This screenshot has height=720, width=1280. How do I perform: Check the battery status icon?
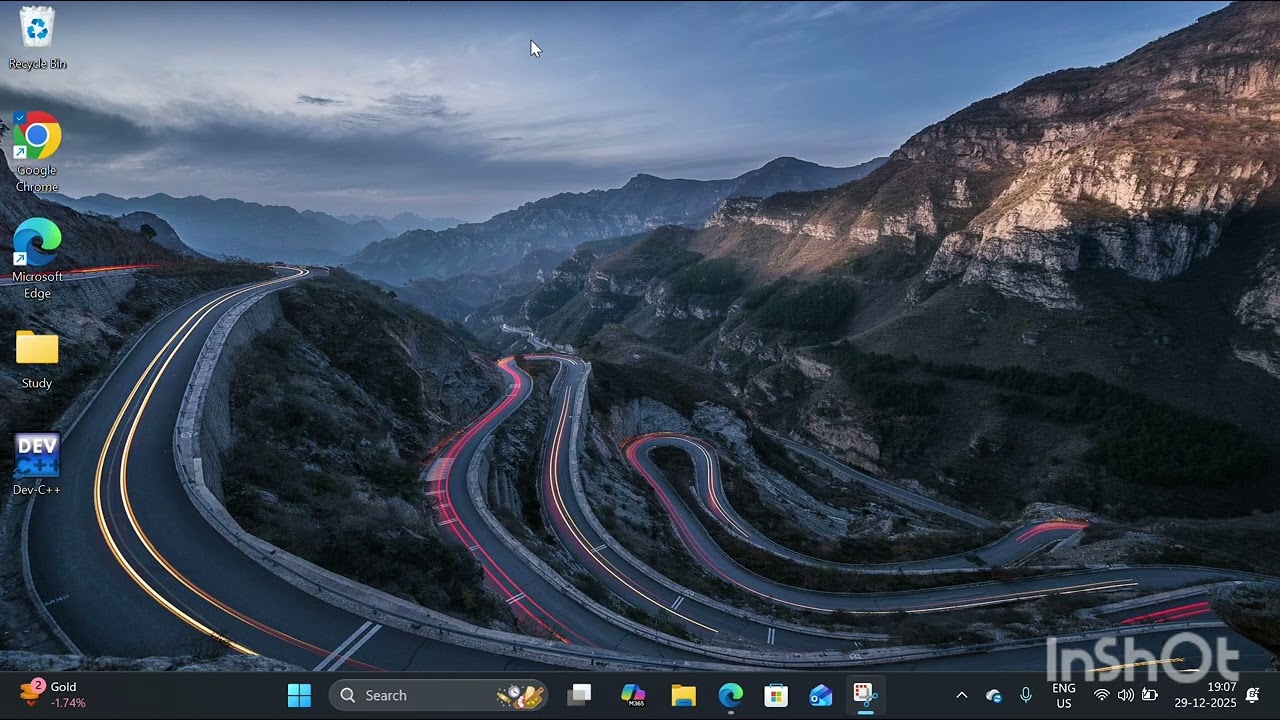pyautogui.click(x=1150, y=695)
